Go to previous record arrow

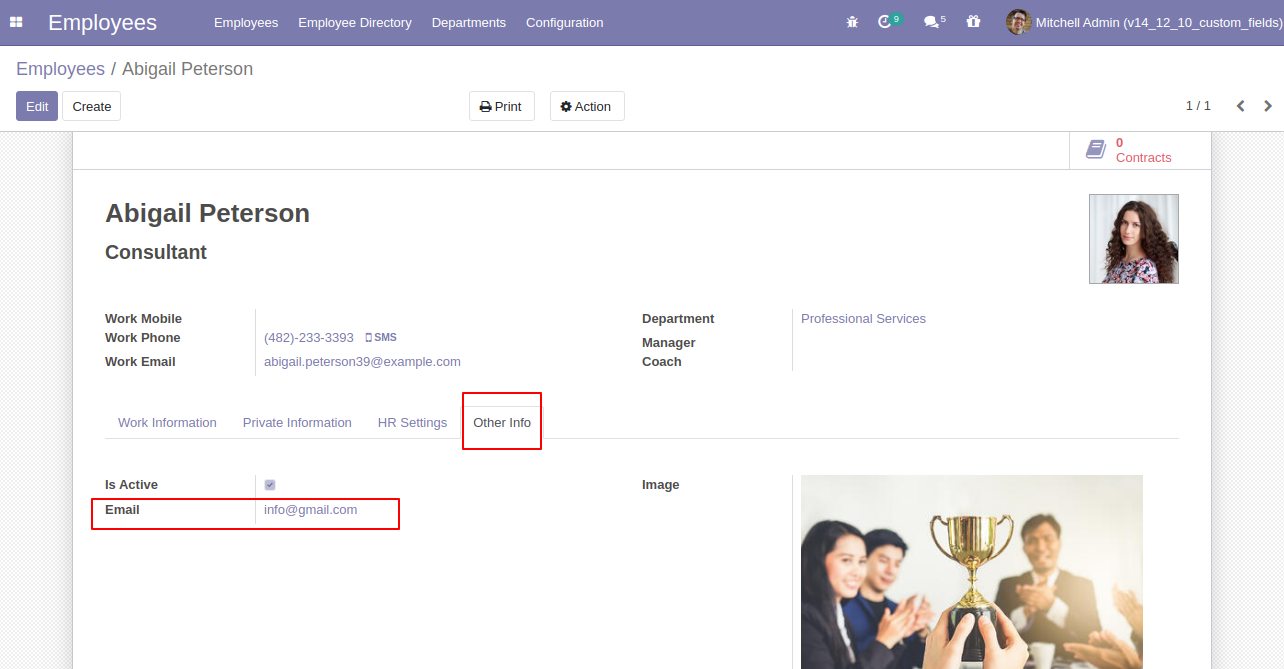(x=1240, y=106)
